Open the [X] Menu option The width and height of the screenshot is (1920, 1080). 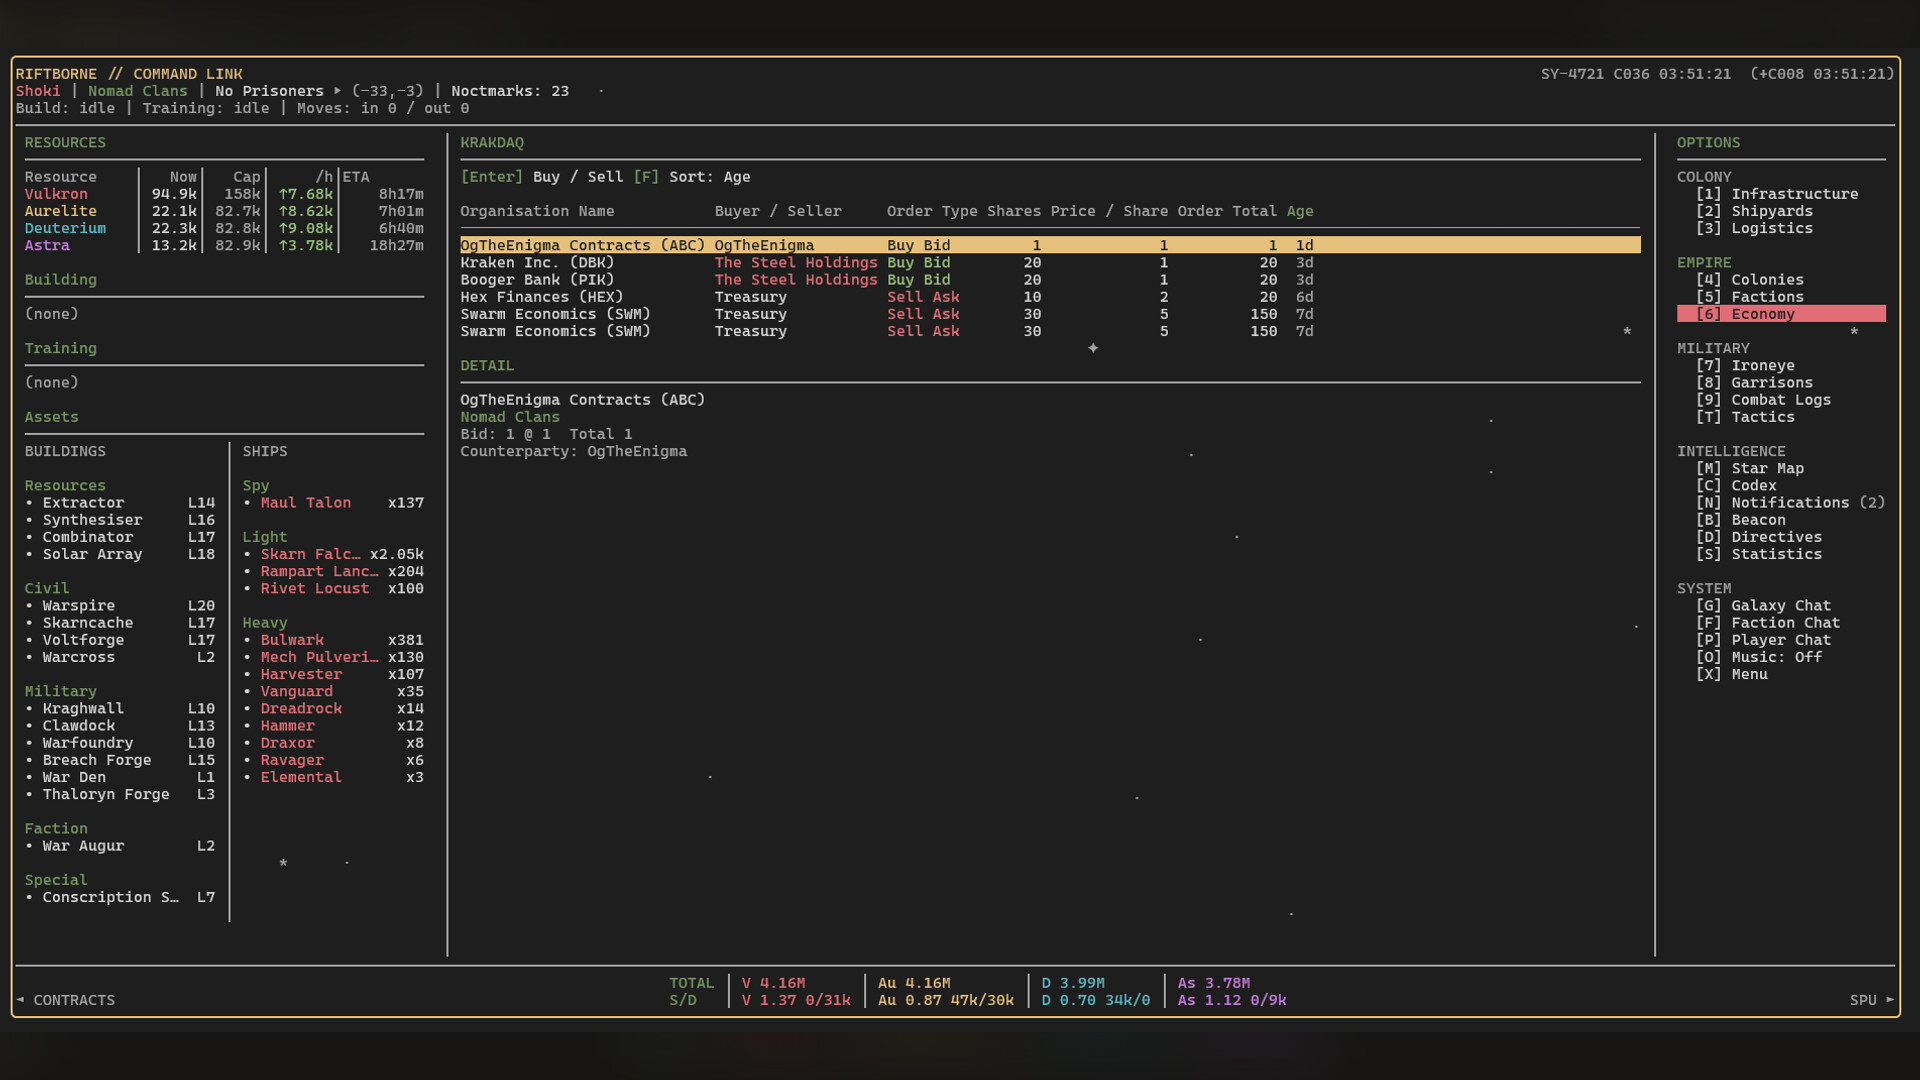pyautogui.click(x=1731, y=674)
